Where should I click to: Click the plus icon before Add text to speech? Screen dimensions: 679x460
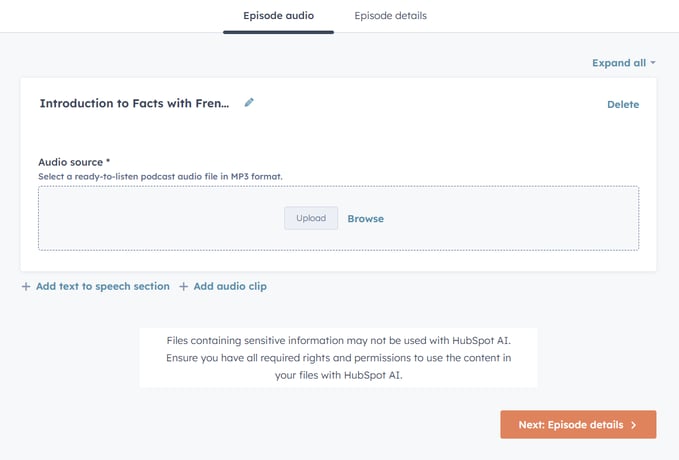coord(26,287)
